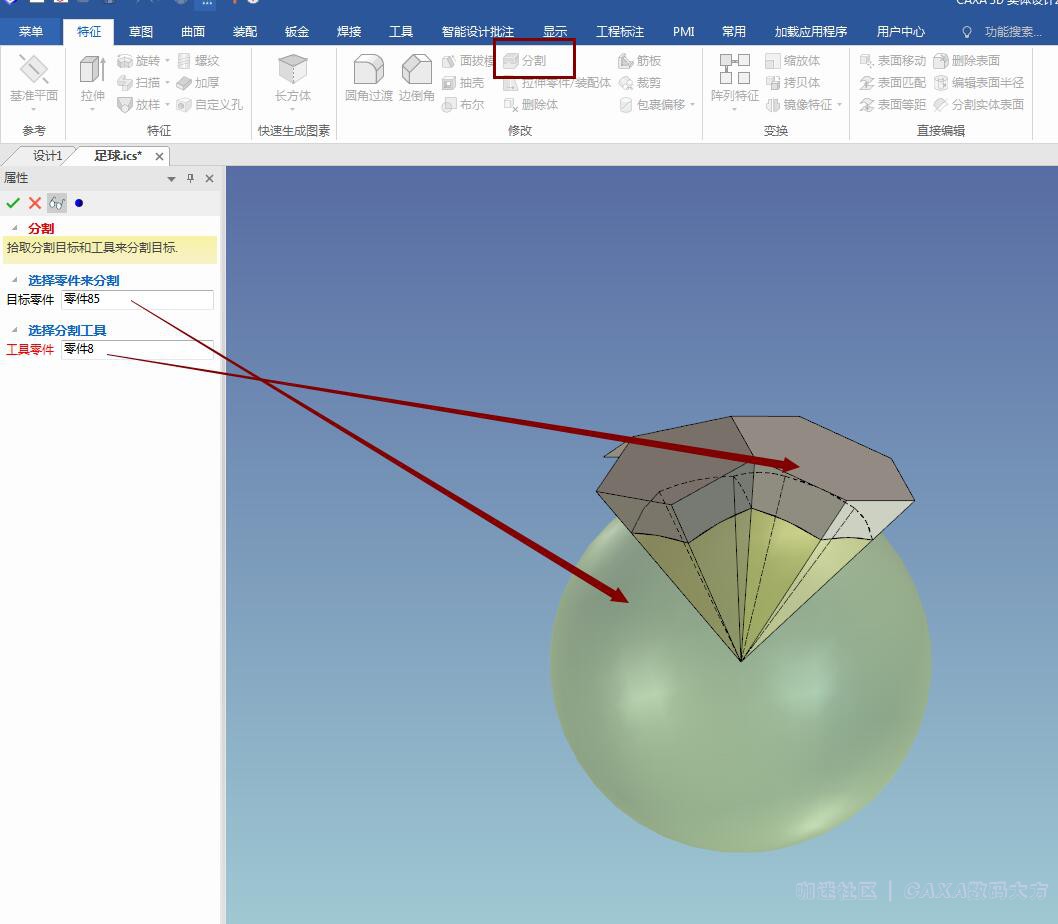Screen dimensions: 1058x924
Task: Click the 加厚 thicken tool
Action: (198, 82)
